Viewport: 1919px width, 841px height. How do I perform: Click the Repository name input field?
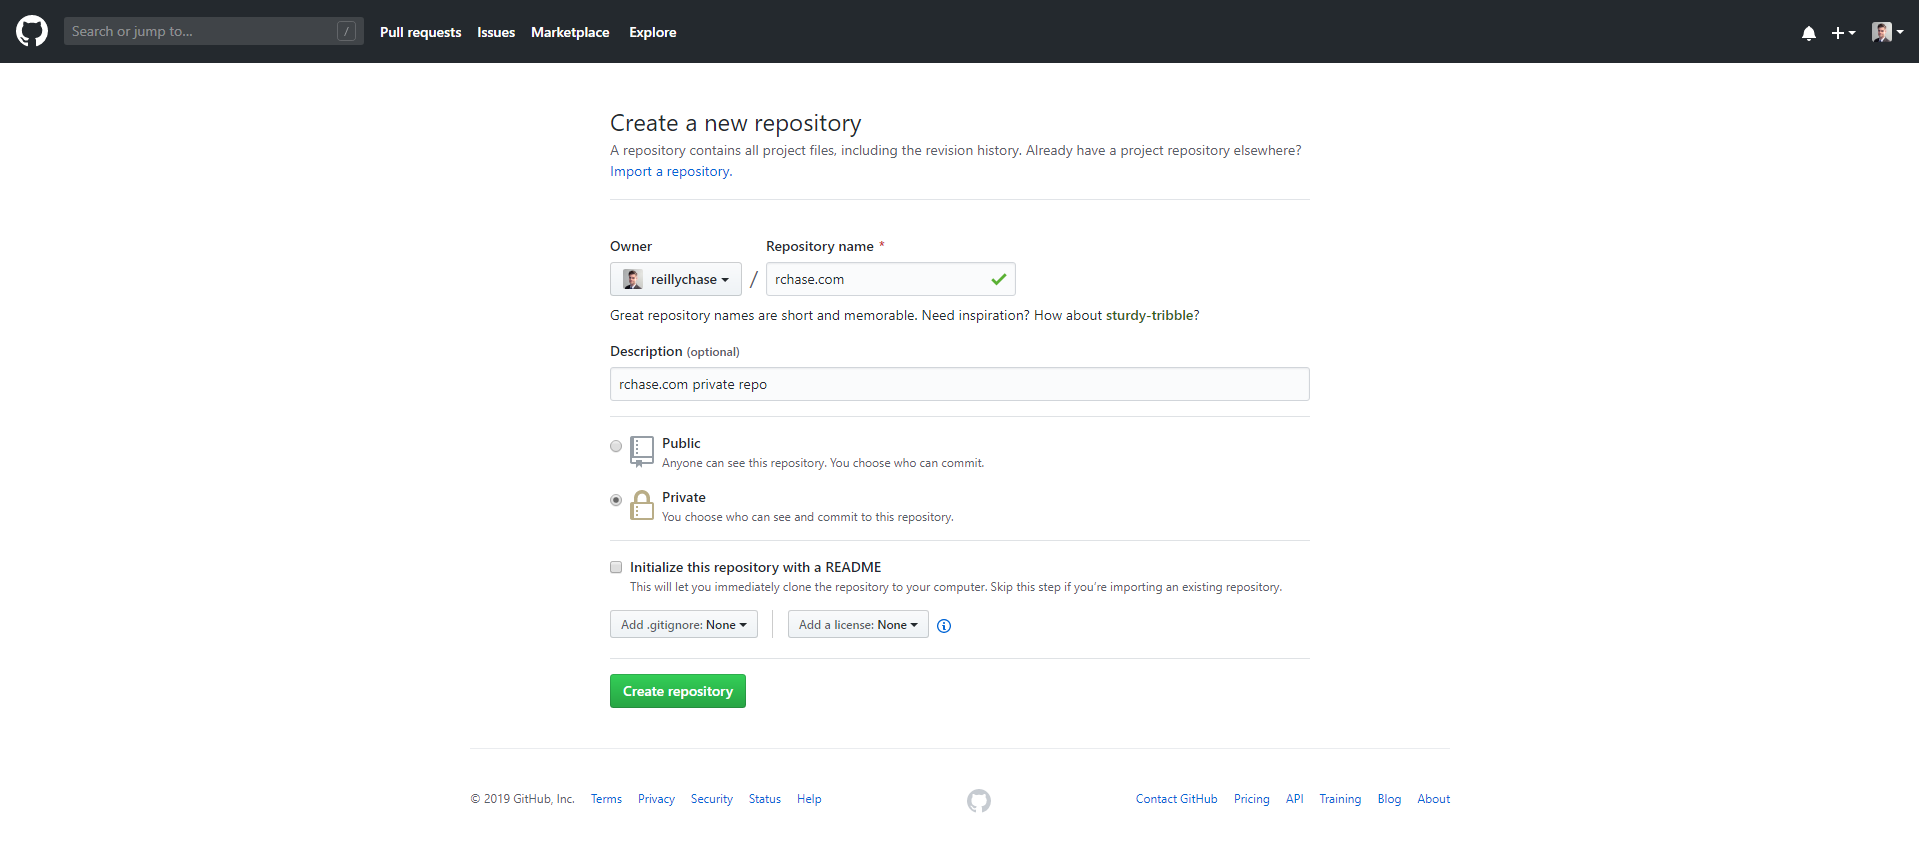click(x=891, y=279)
